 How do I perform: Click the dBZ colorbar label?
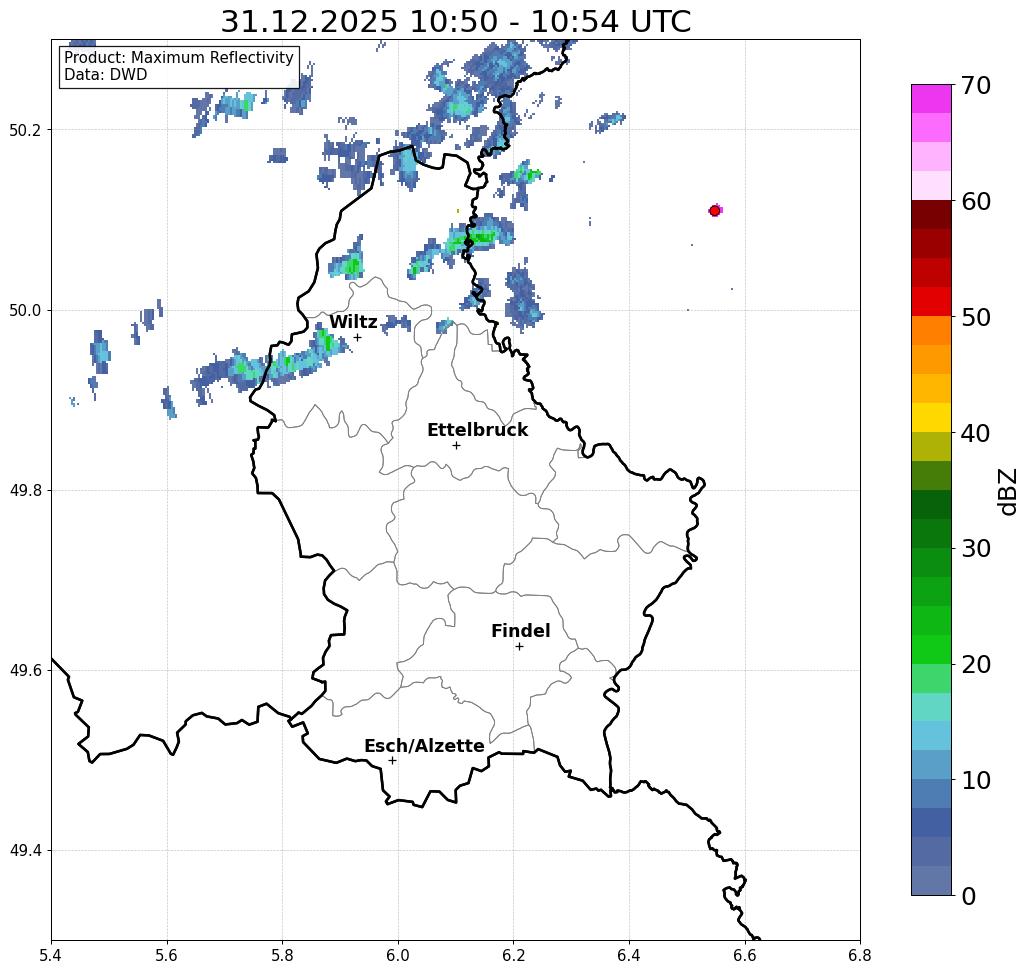pos(1007,491)
